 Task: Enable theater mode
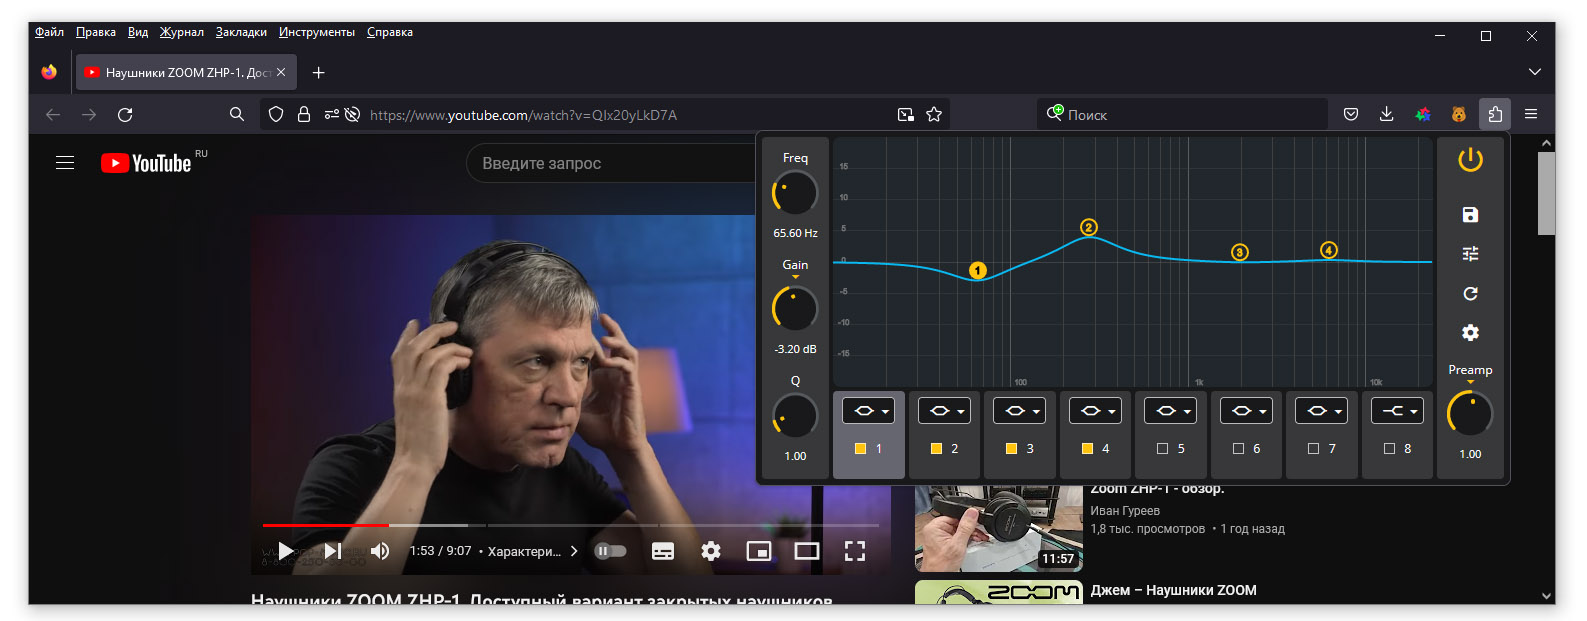[x=807, y=551]
